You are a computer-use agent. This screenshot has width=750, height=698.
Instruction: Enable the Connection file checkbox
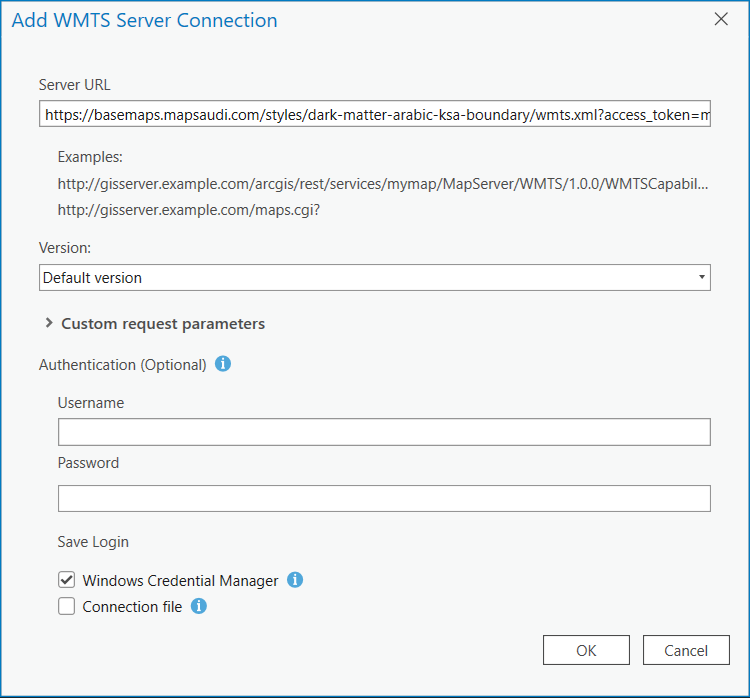(67, 606)
